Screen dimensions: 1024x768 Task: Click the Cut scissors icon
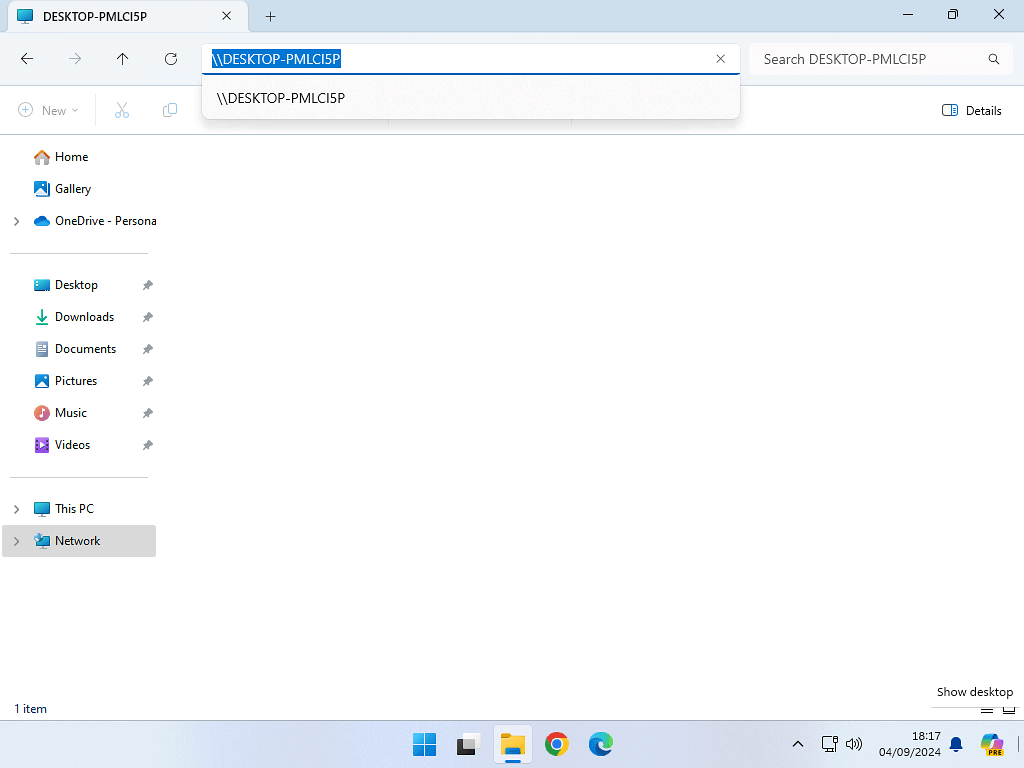[x=122, y=110]
